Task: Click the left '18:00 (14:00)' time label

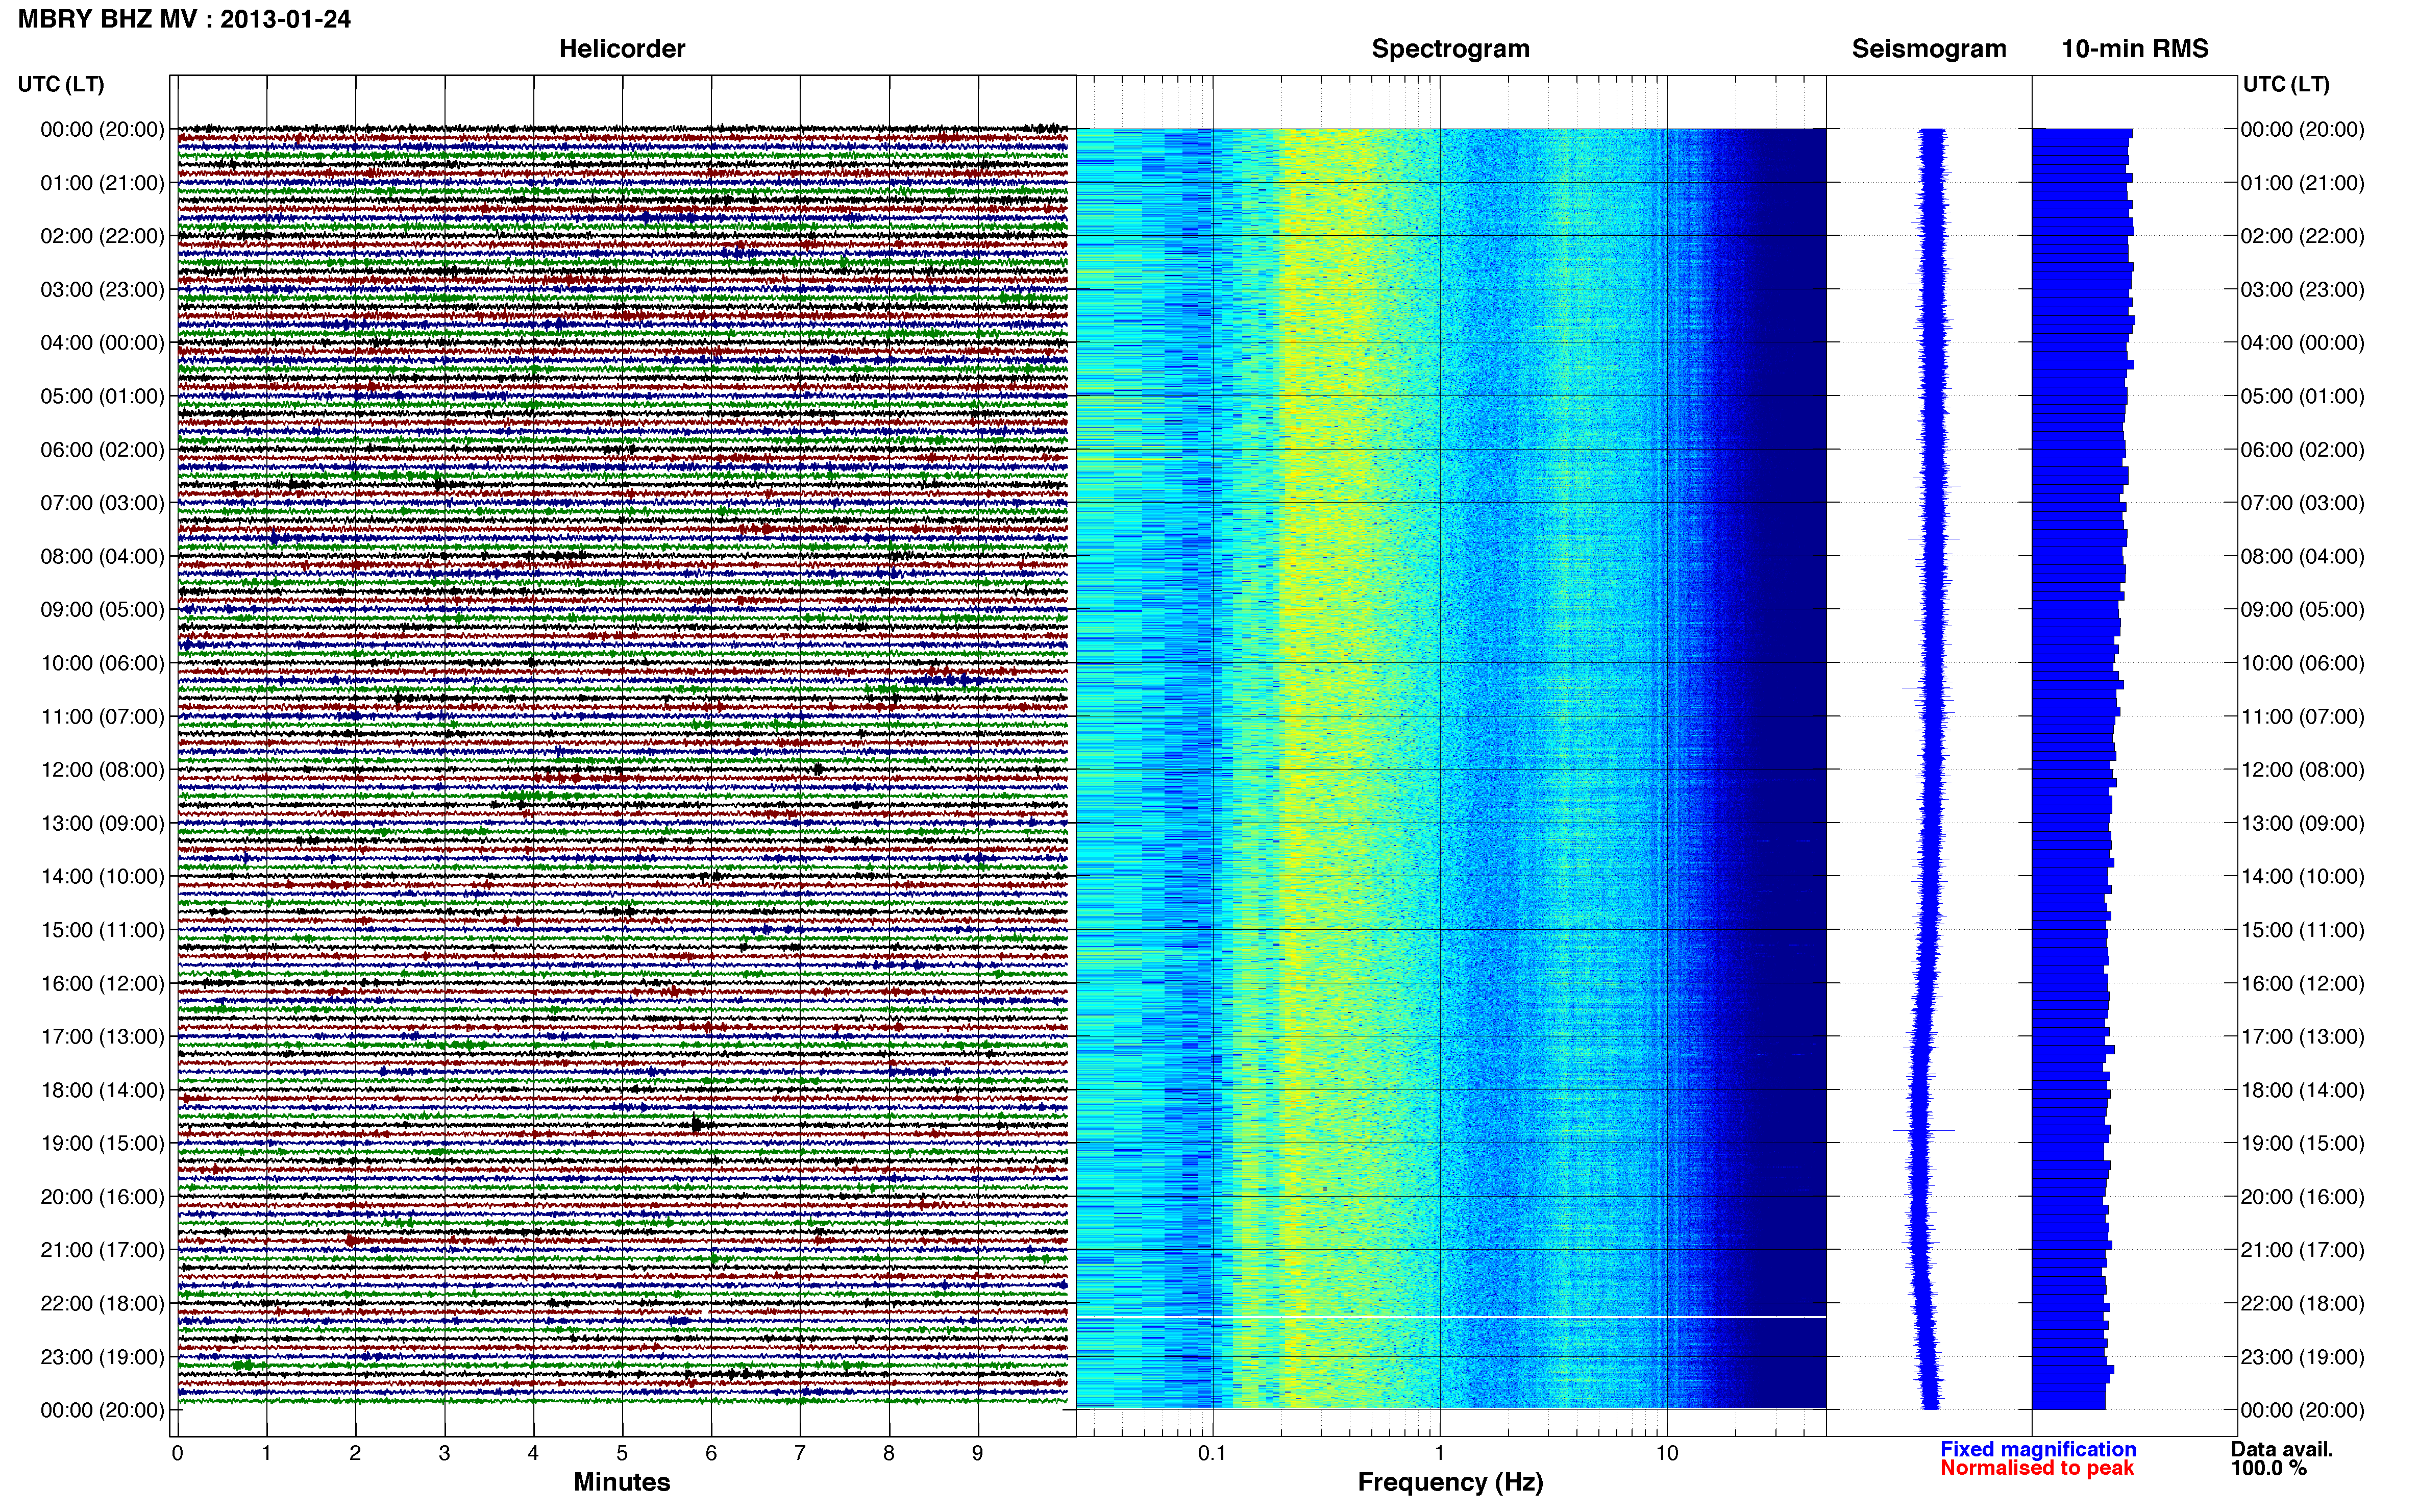Action: (x=102, y=1090)
